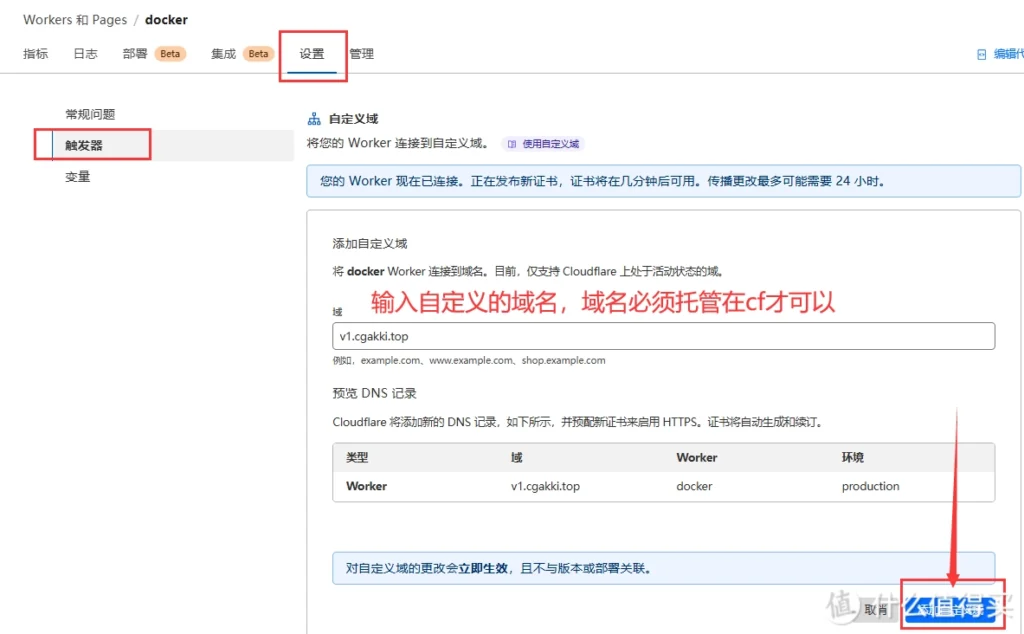Click the domain input field with v1.cgakki.top

[x=663, y=336]
